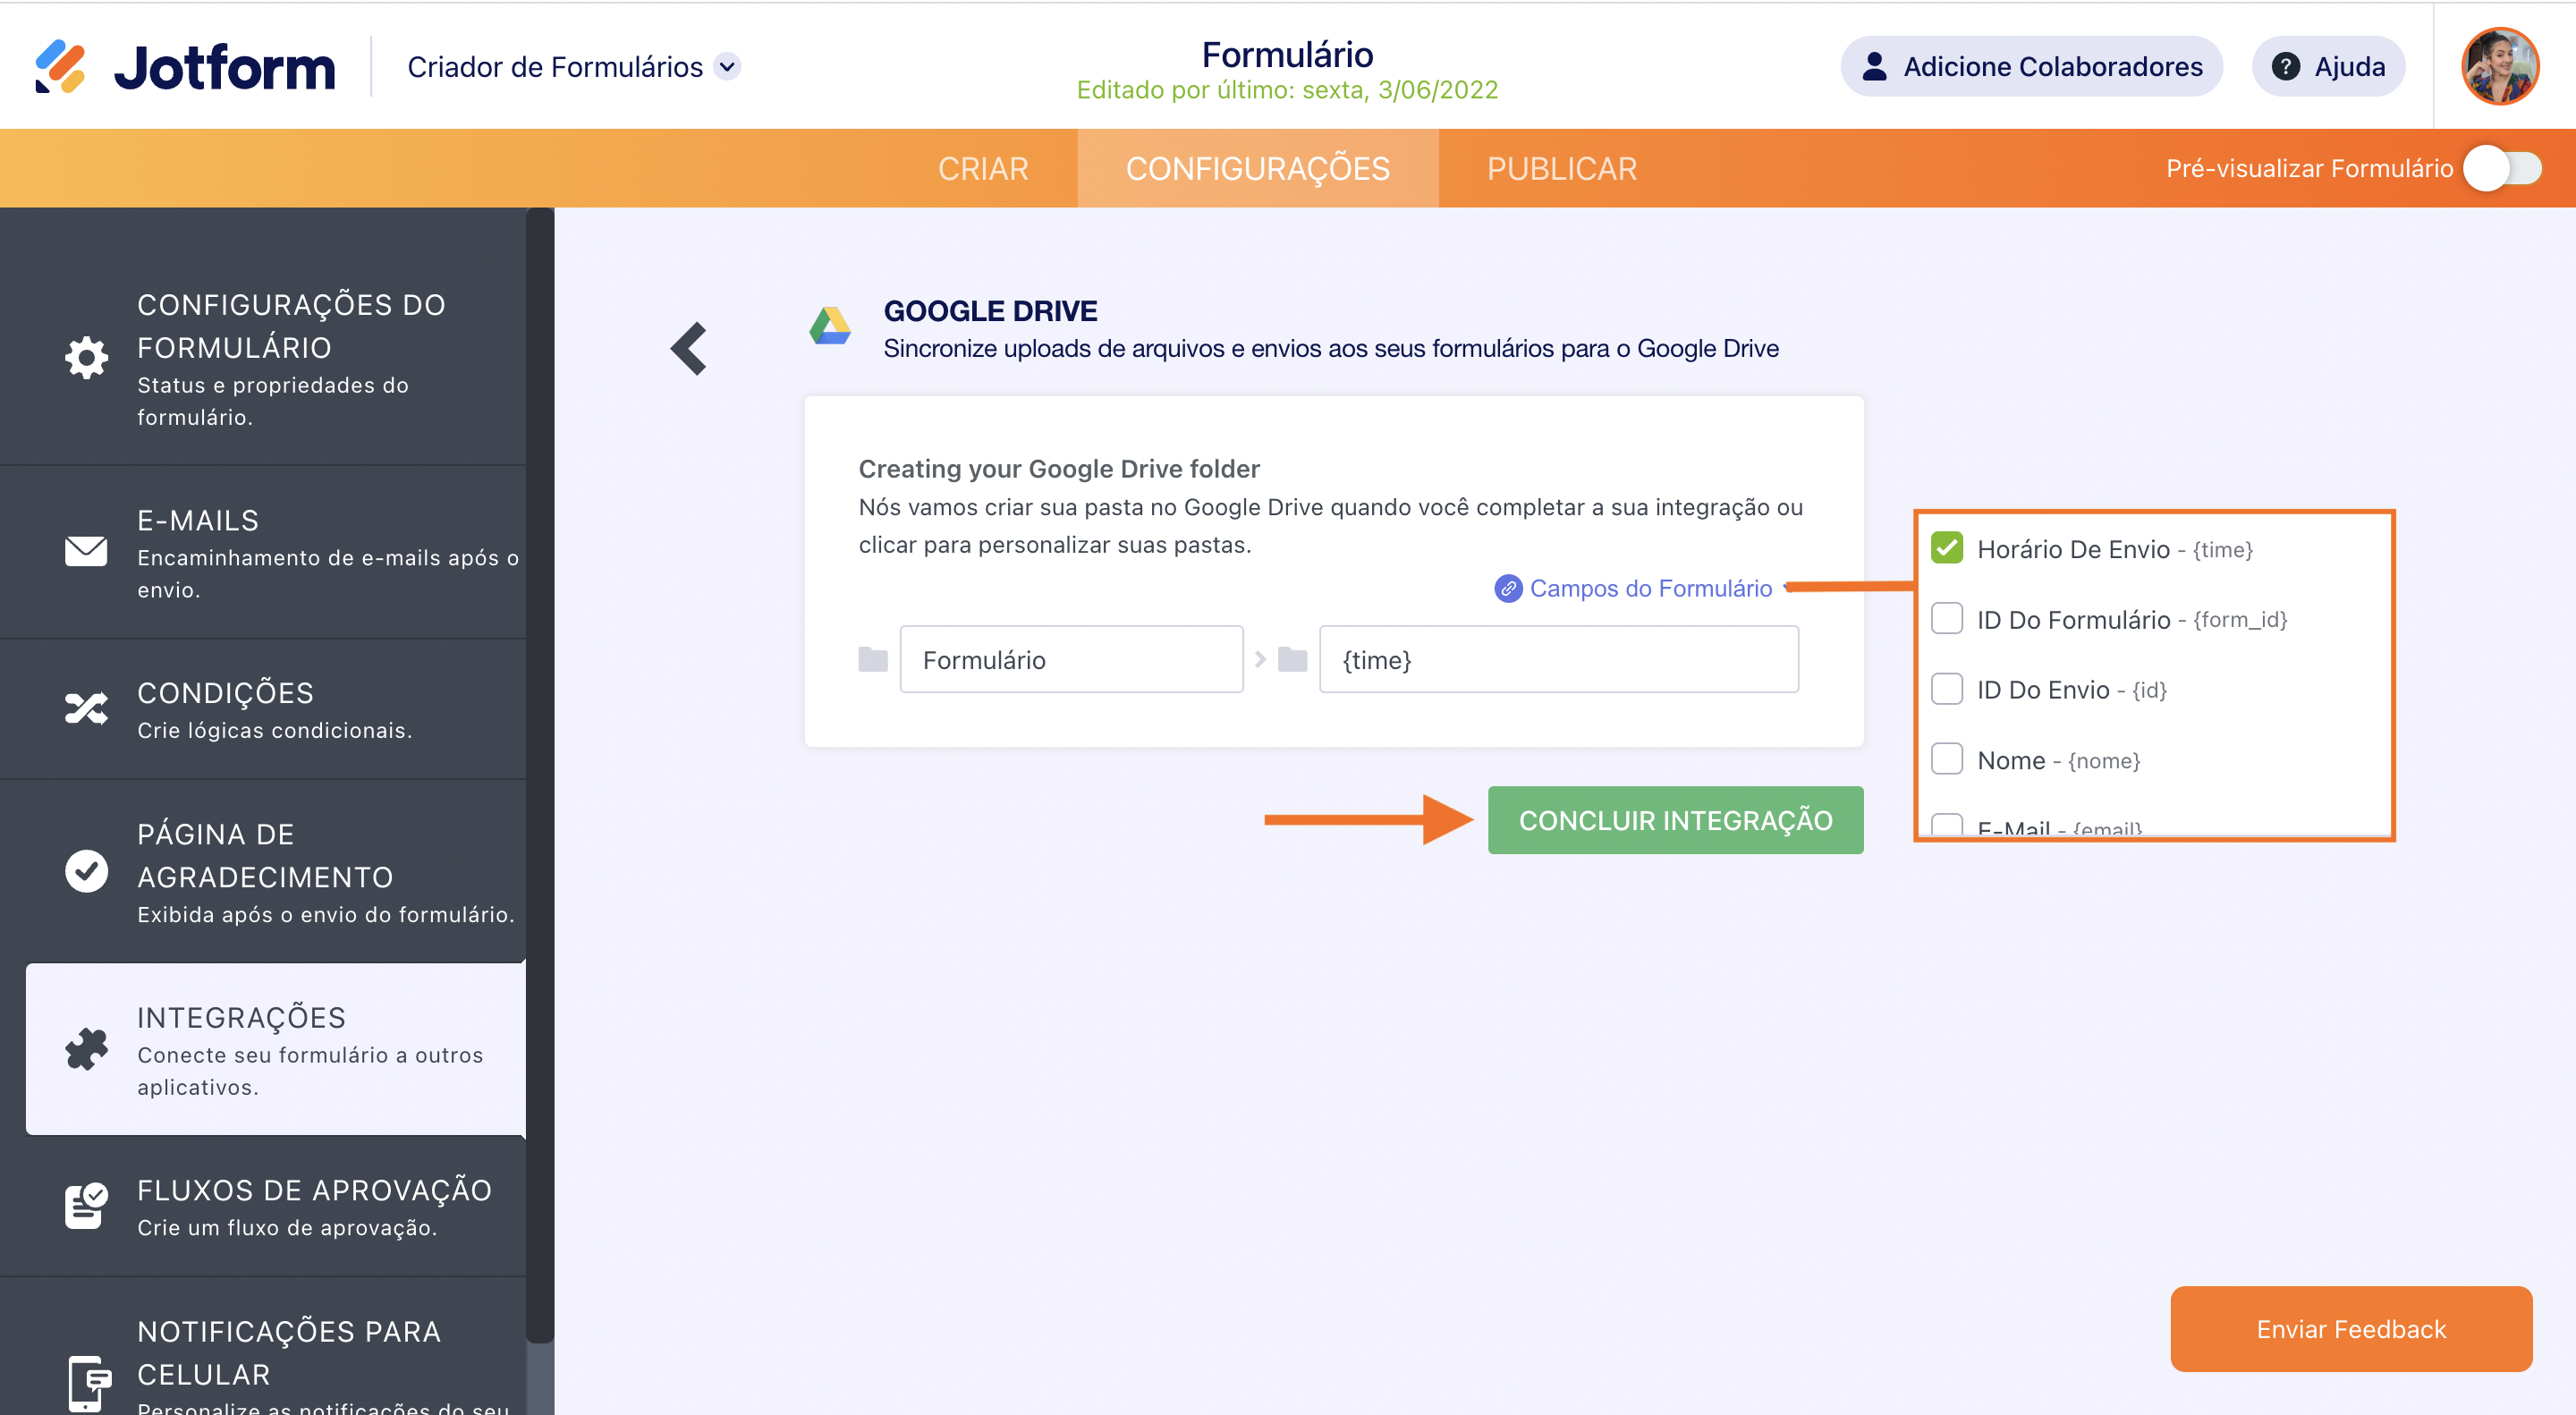Open Campos do Formulário field list

pos(1649,588)
